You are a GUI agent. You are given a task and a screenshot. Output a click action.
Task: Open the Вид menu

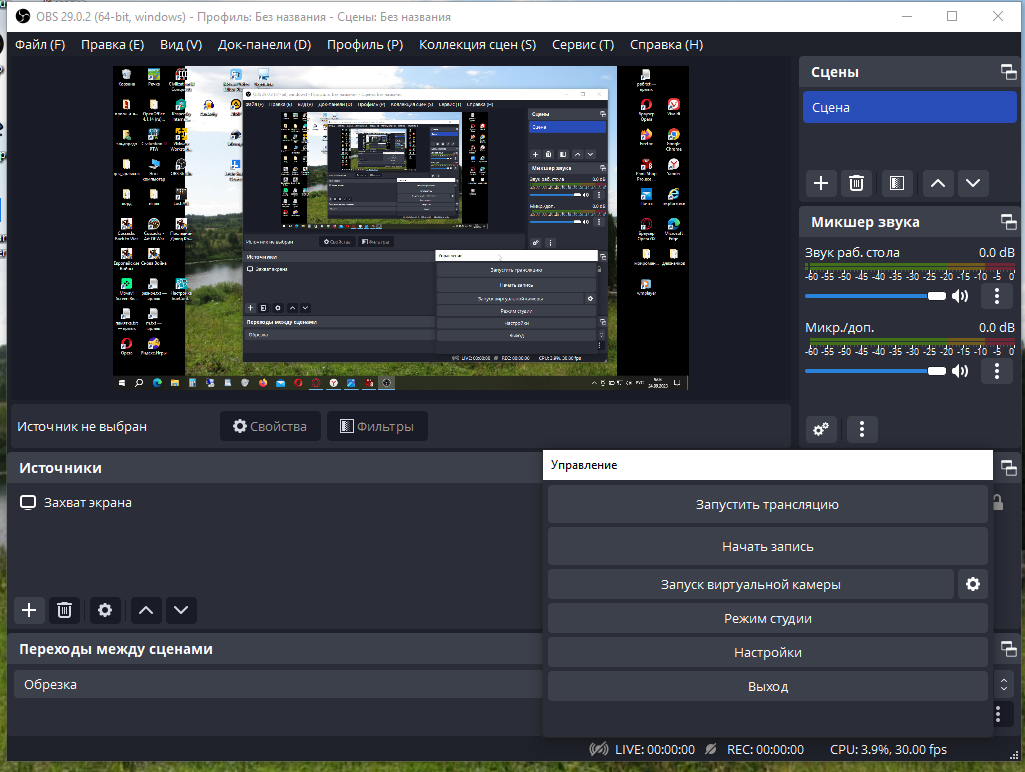181,44
